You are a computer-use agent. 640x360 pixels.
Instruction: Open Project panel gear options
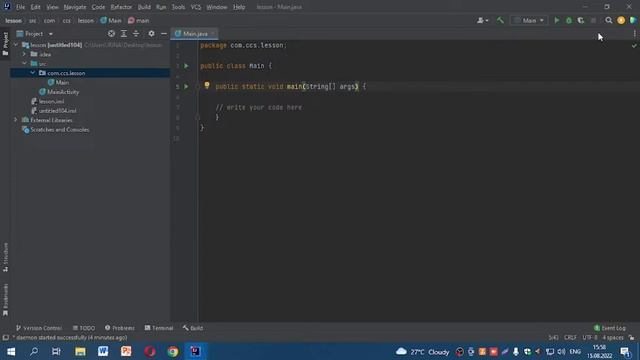(x=151, y=33)
